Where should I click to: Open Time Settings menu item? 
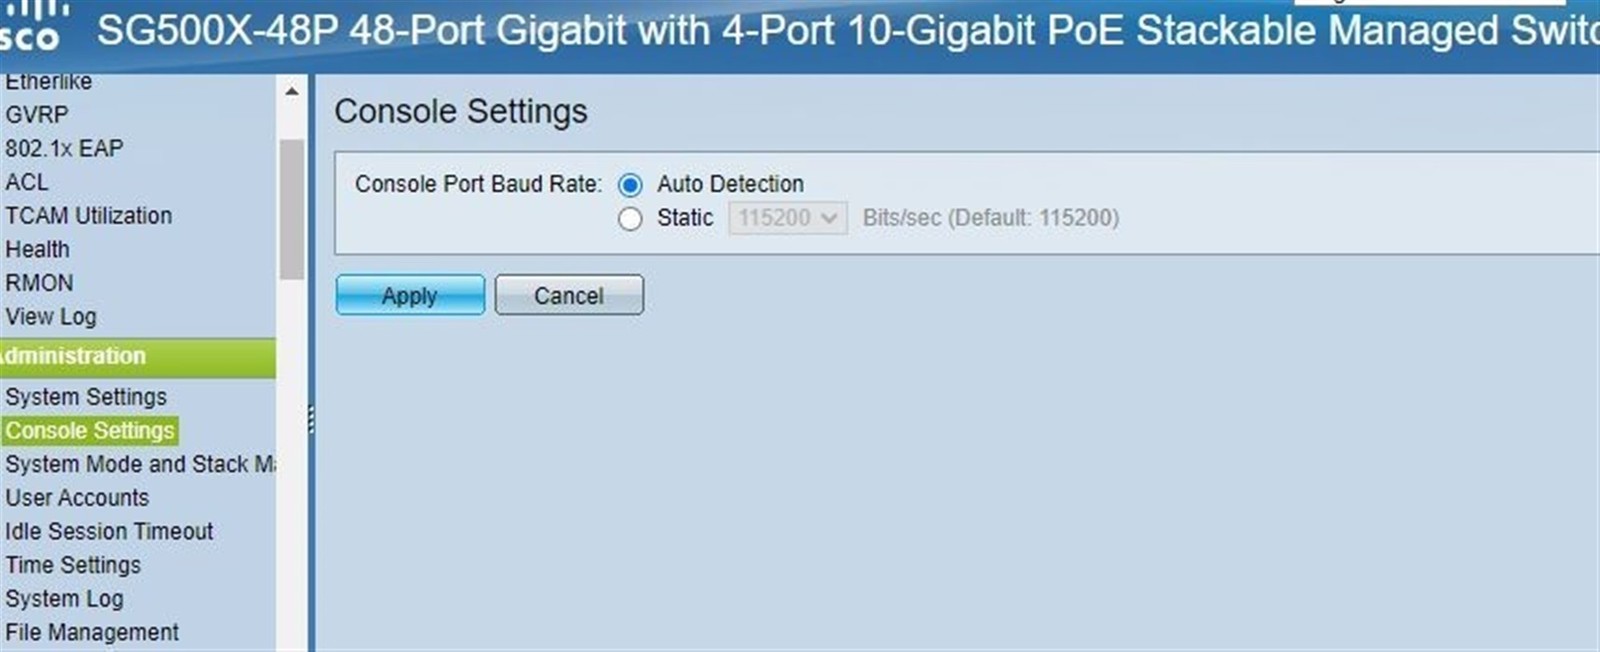click(73, 565)
